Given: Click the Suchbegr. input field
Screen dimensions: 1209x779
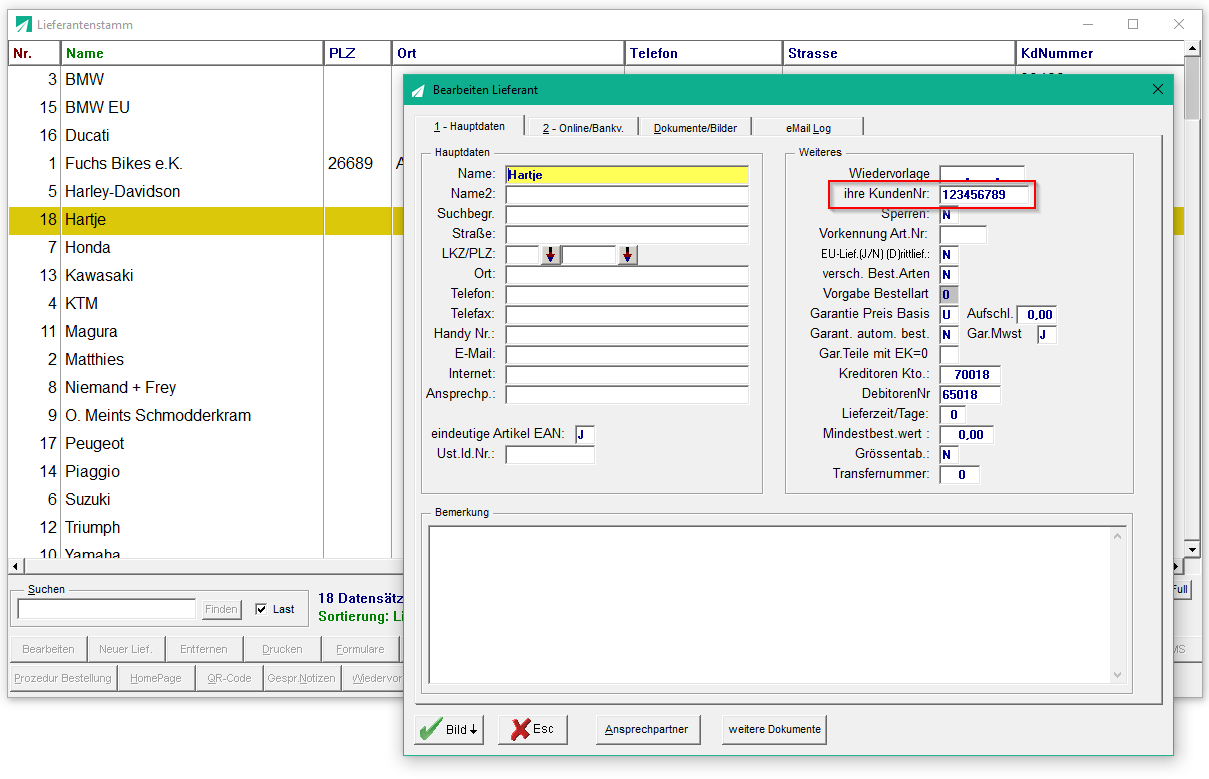Looking at the screenshot, I should tap(627, 214).
